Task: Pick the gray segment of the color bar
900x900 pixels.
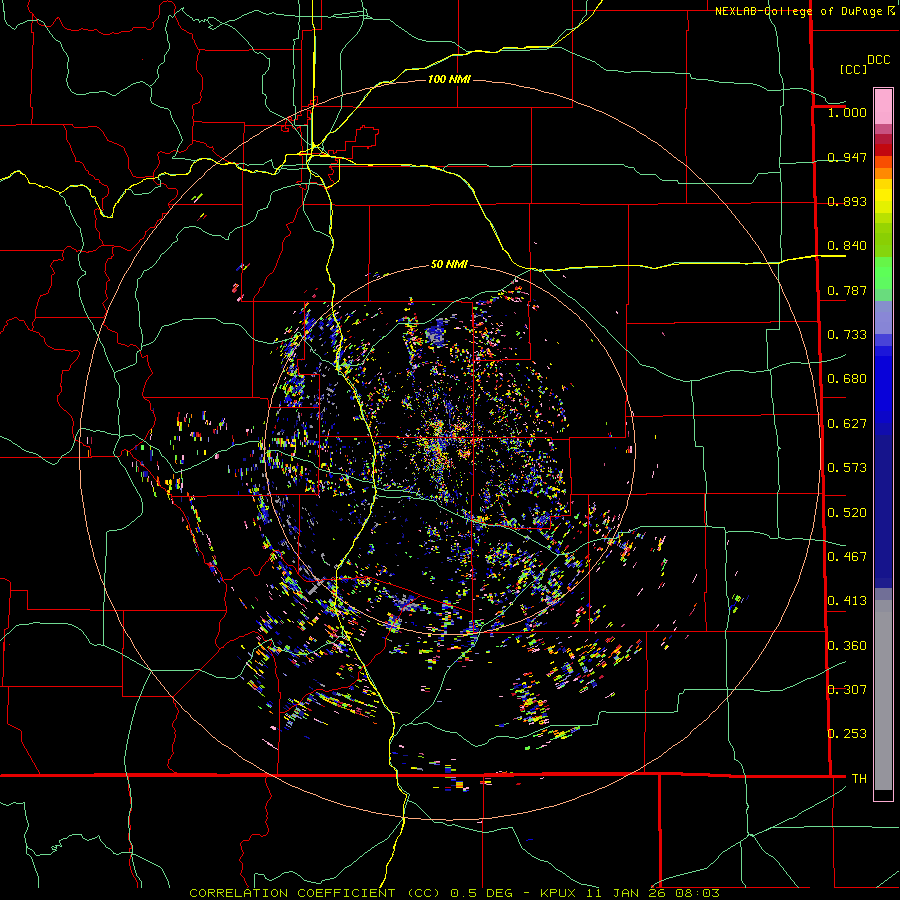Action: point(883,695)
